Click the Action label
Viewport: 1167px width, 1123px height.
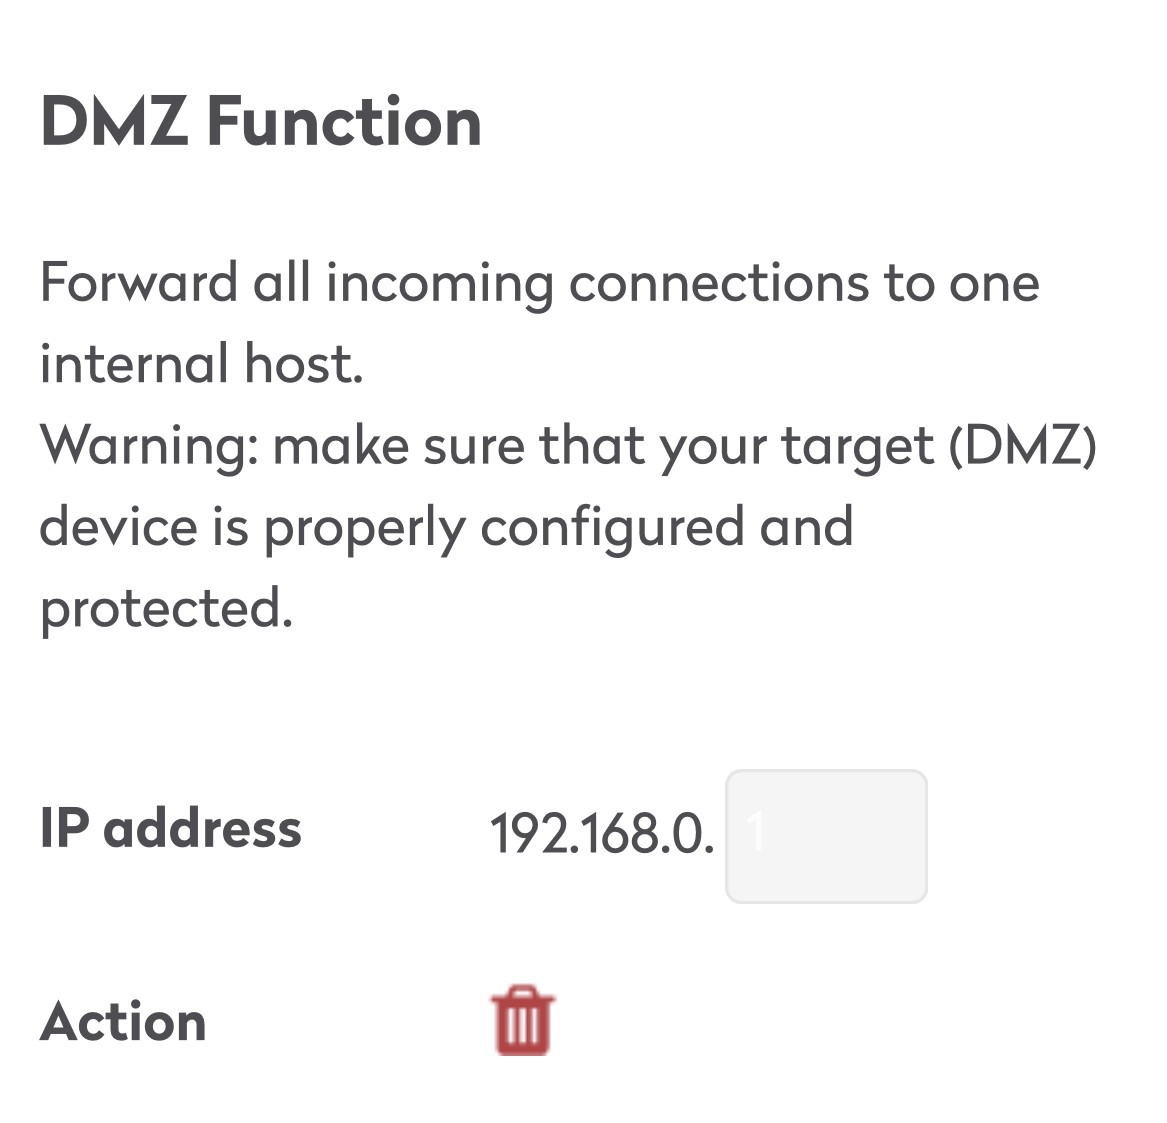pyautogui.click(x=123, y=1022)
